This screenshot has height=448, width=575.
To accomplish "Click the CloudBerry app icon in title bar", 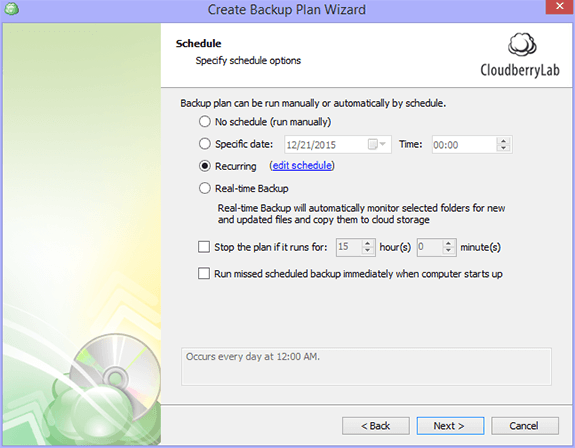I will coord(11,9).
